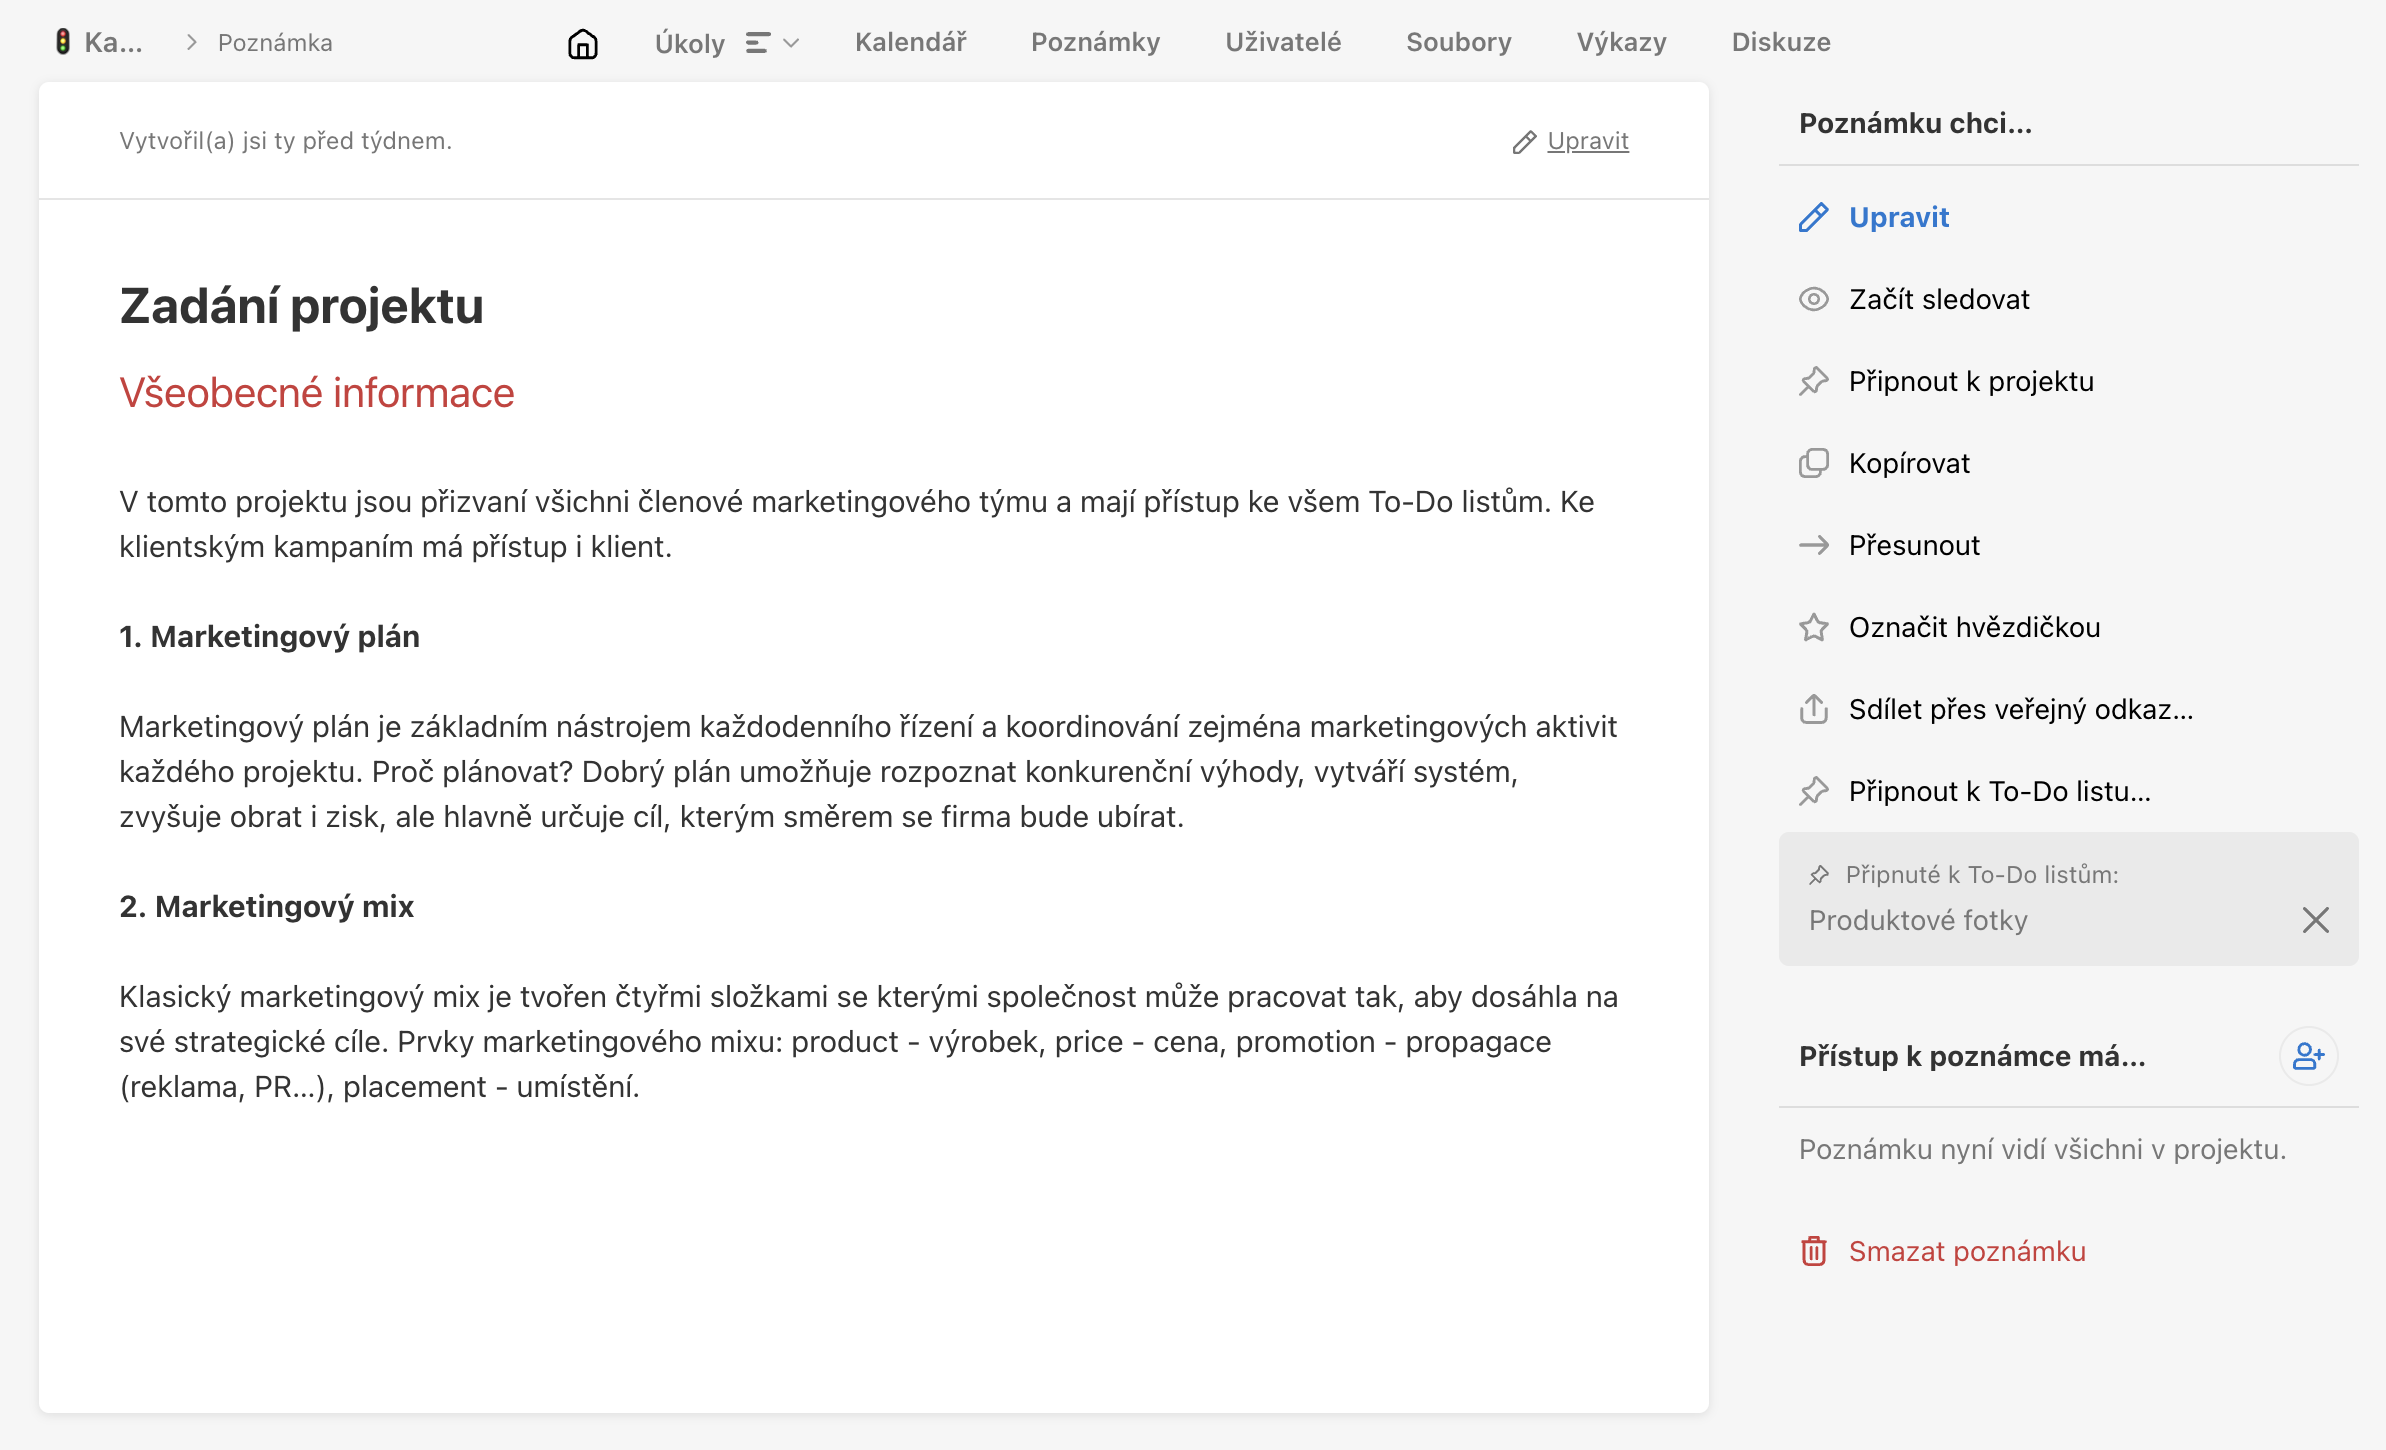The height and width of the screenshot is (1450, 2386).
Task: Click the Poznámka breadcrumb
Action: 275,42
